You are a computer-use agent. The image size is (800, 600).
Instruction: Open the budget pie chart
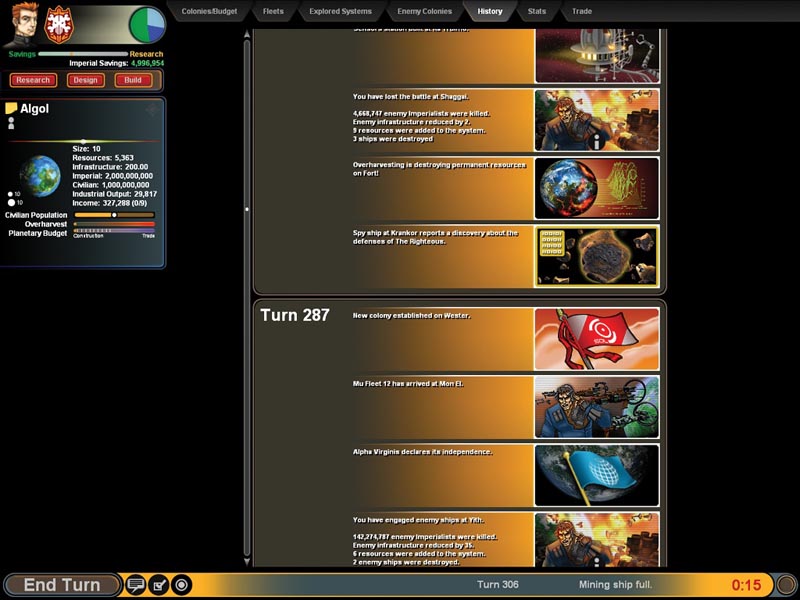pyautogui.click(x=147, y=25)
